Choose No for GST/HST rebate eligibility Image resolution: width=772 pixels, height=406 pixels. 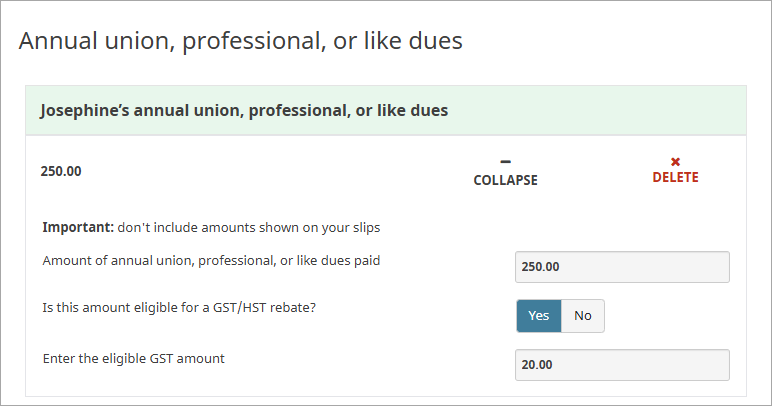[x=583, y=316]
